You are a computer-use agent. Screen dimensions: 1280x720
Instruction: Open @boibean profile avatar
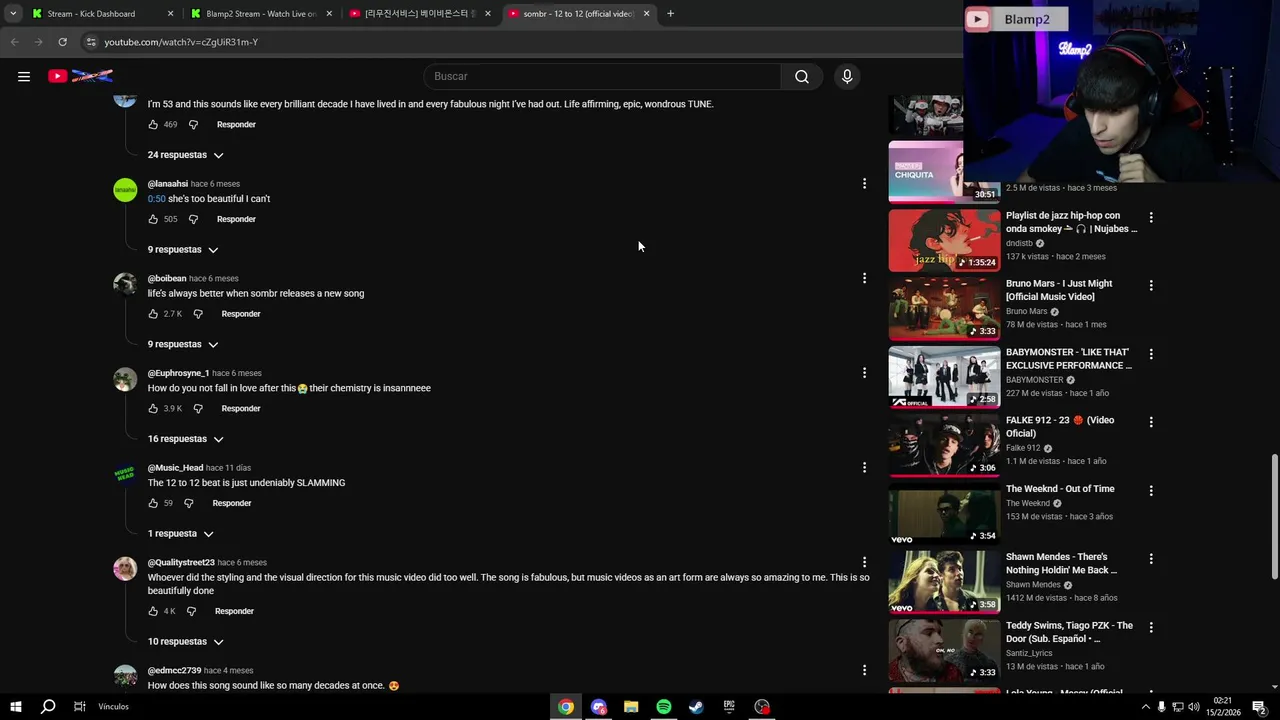tap(125, 284)
